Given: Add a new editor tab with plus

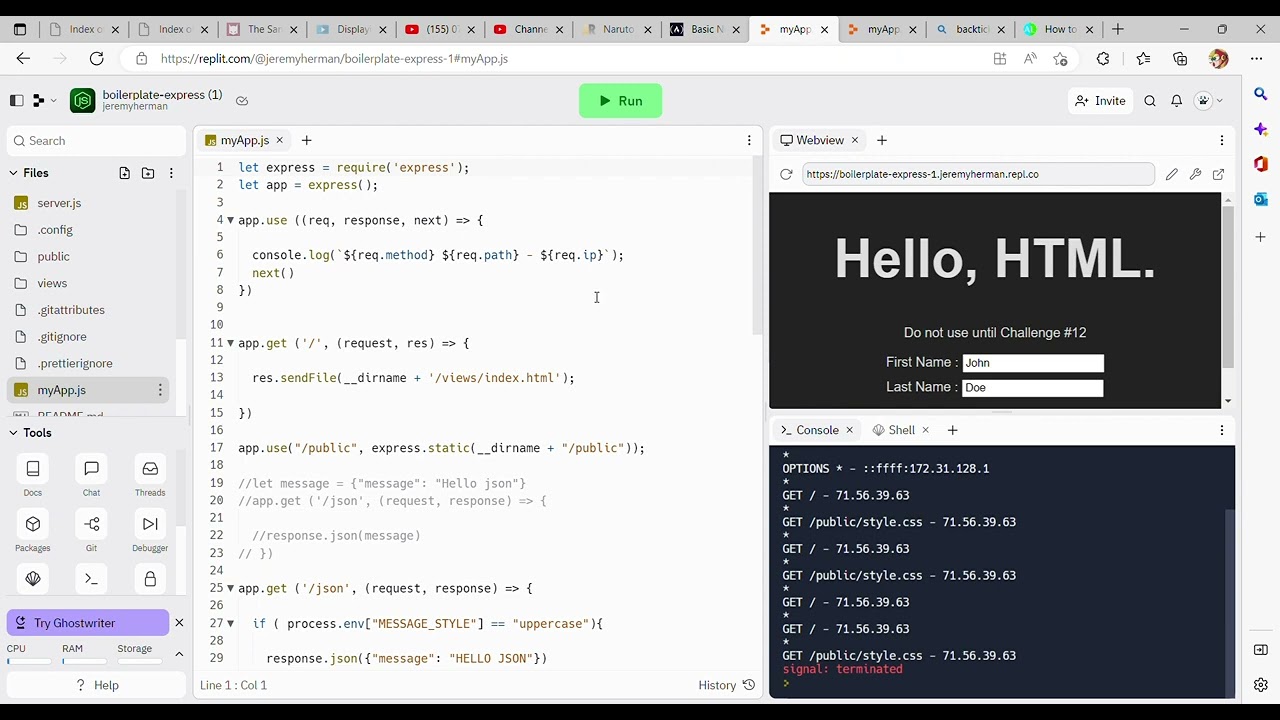Looking at the screenshot, I should click(307, 140).
